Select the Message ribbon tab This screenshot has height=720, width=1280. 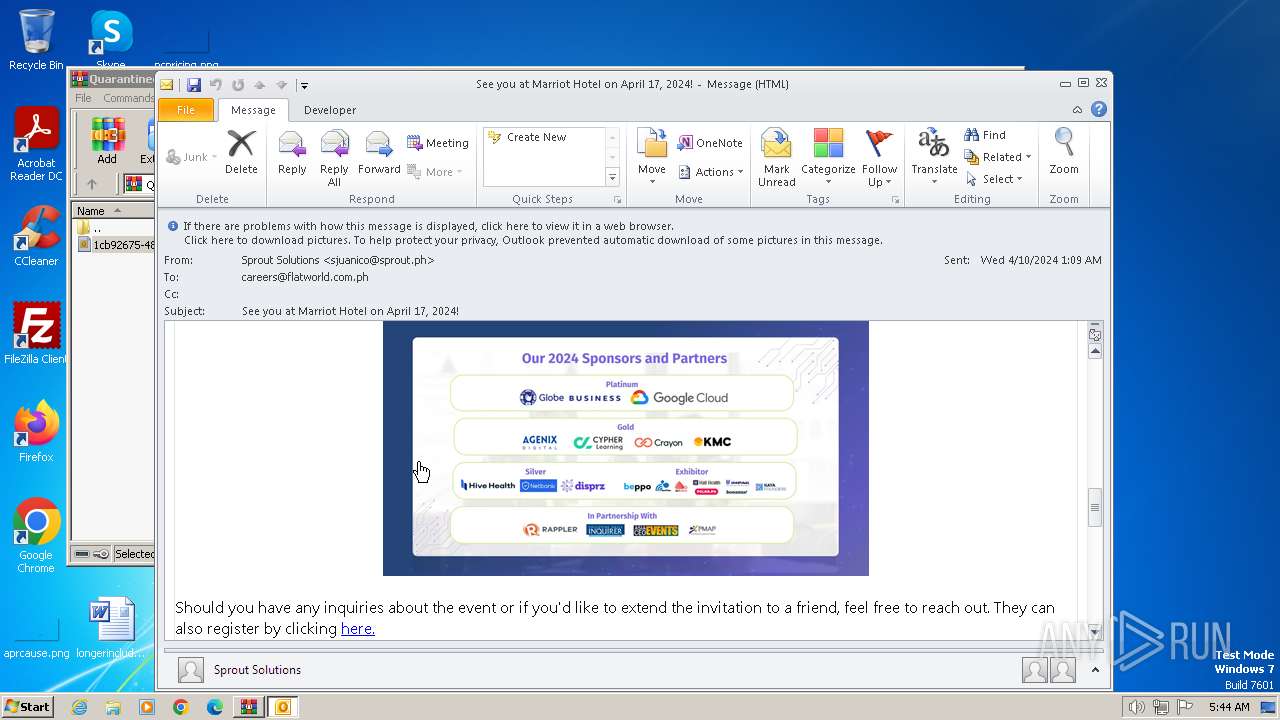point(253,110)
